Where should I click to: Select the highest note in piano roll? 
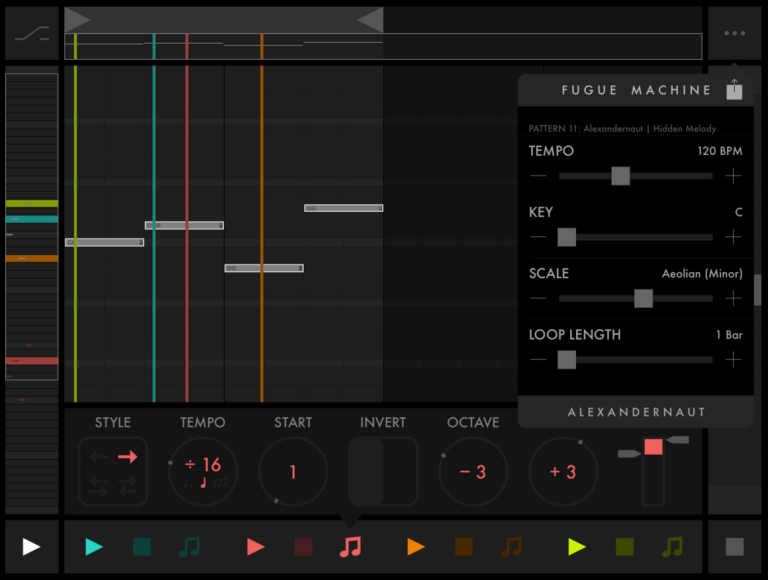[343, 208]
